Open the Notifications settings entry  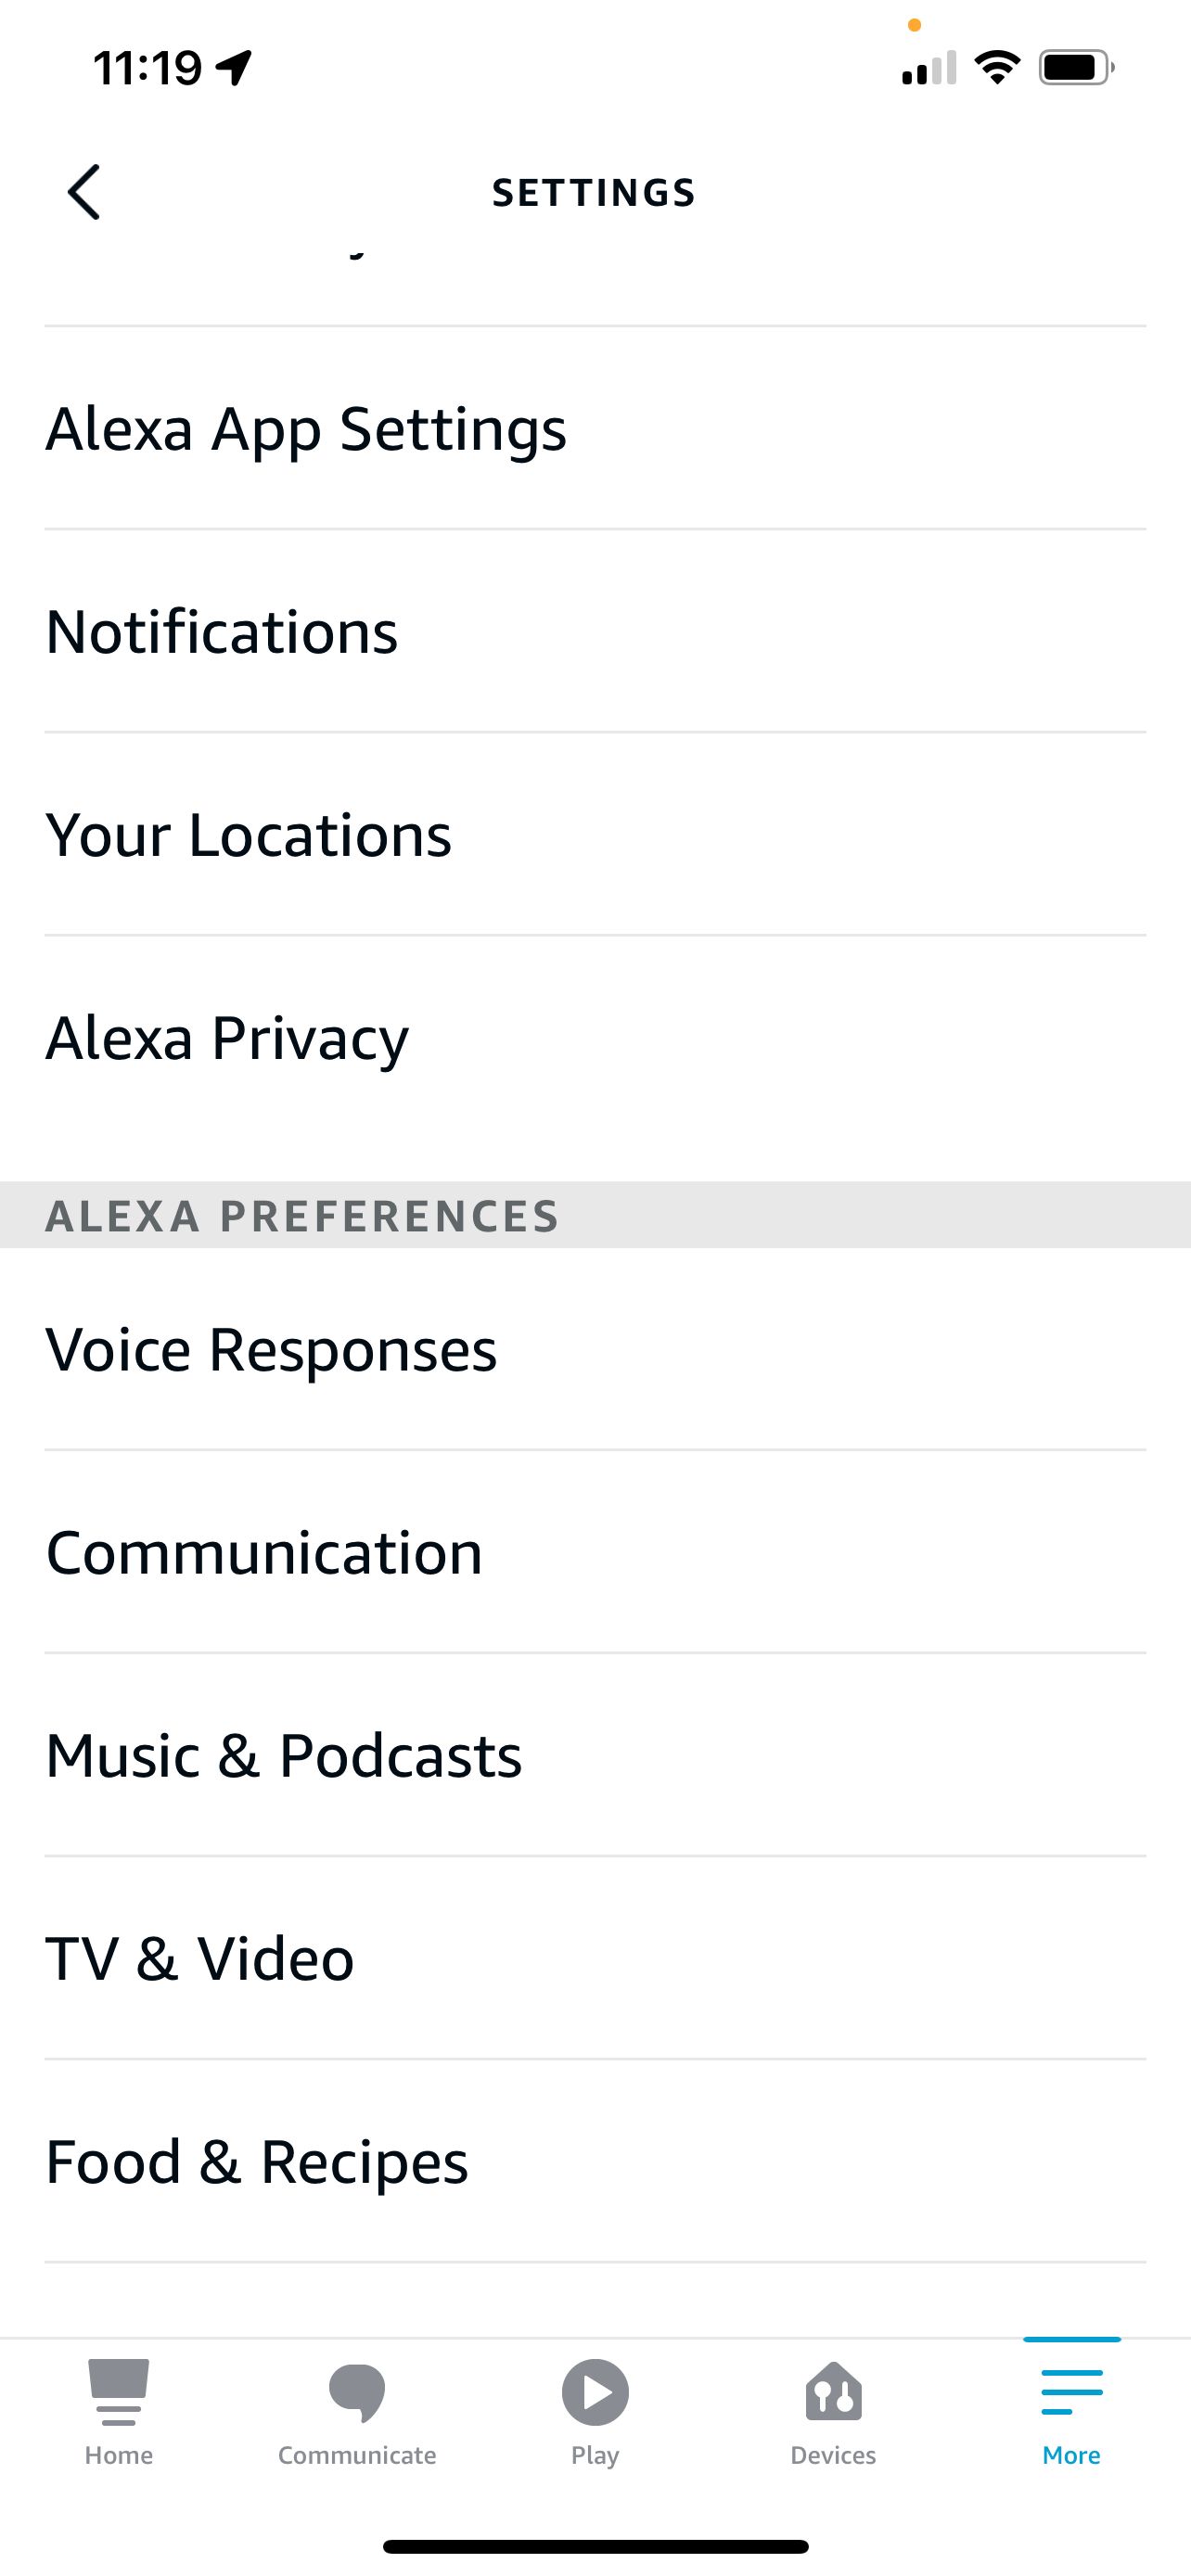tap(222, 631)
